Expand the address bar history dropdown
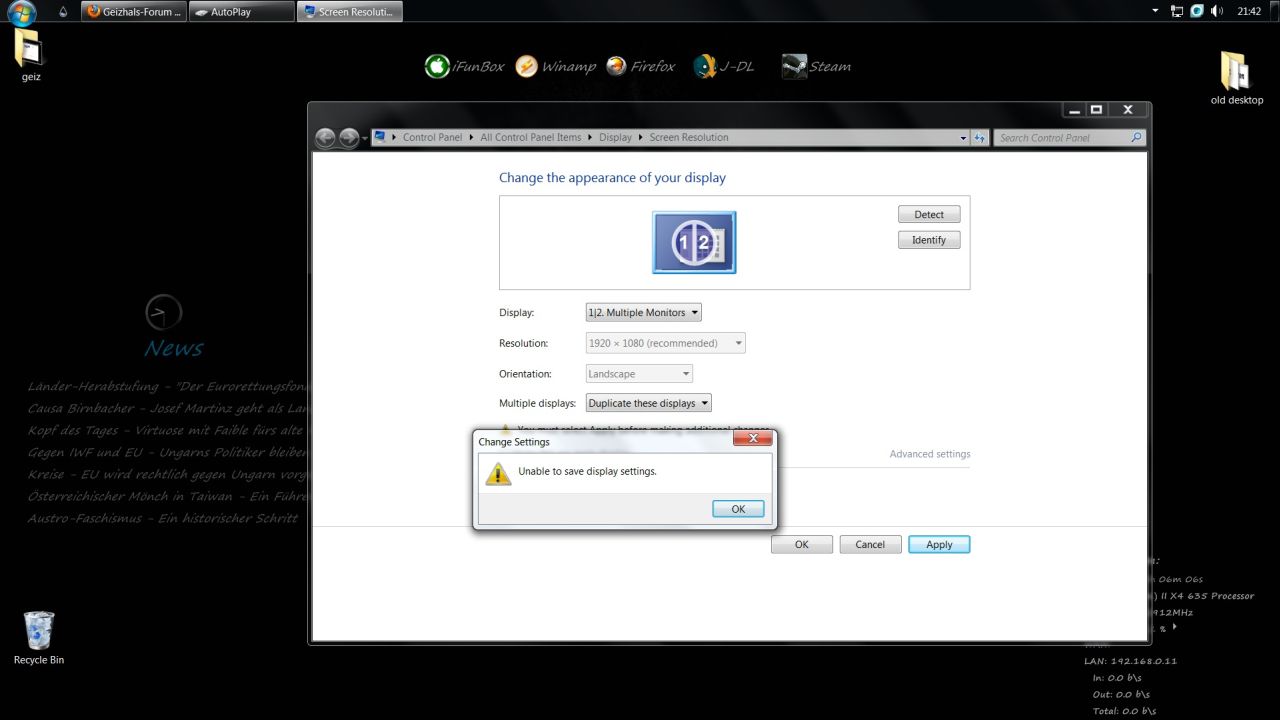Viewport: 1280px width, 720px height. pos(963,138)
